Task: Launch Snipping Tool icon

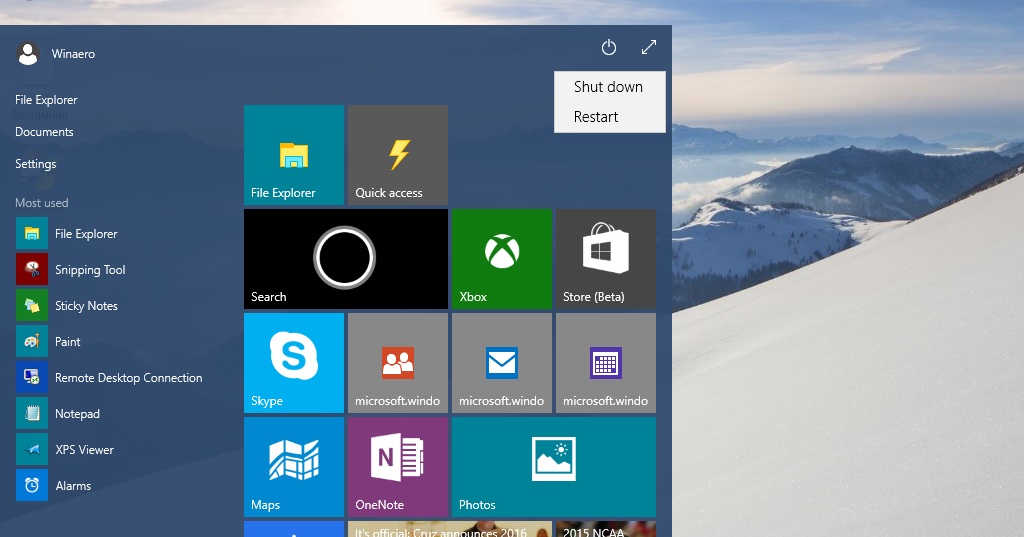Action: click(32, 269)
